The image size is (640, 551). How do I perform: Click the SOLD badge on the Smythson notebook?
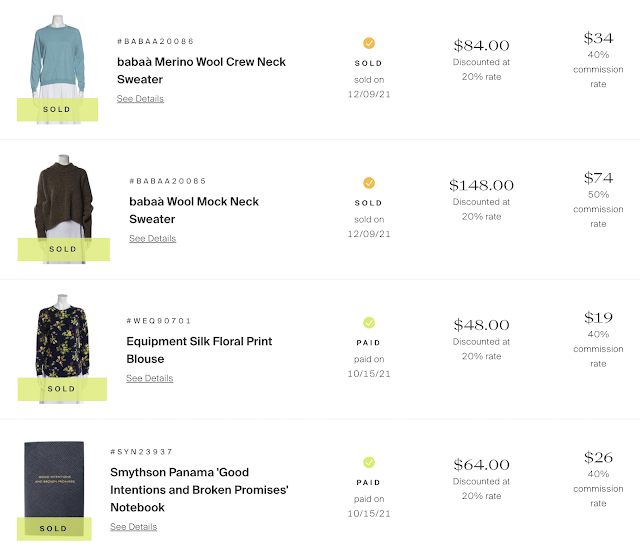pyautogui.click(x=54, y=528)
